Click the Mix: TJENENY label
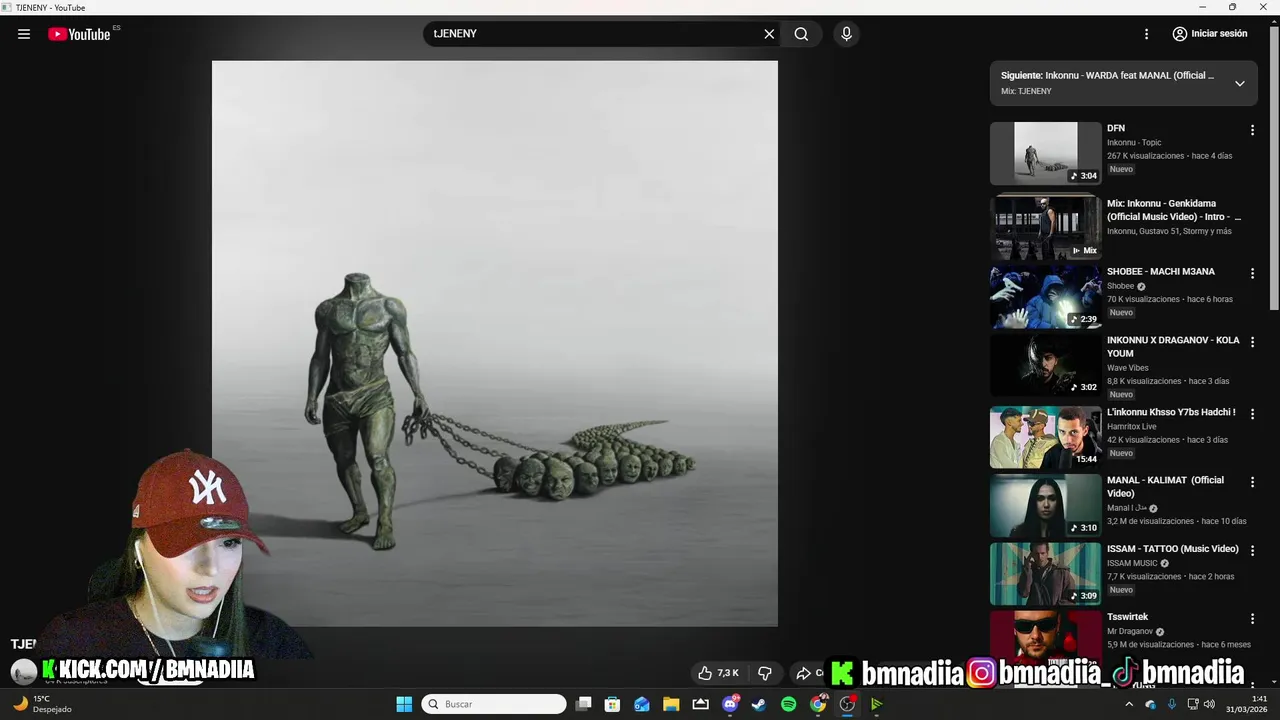 (1026, 91)
